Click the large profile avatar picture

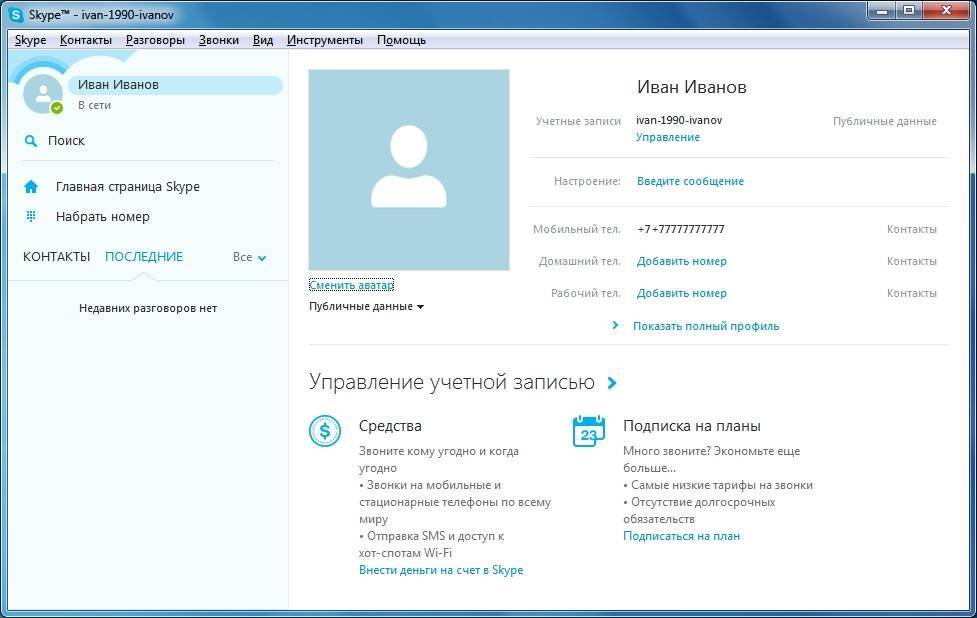[x=409, y=169]
